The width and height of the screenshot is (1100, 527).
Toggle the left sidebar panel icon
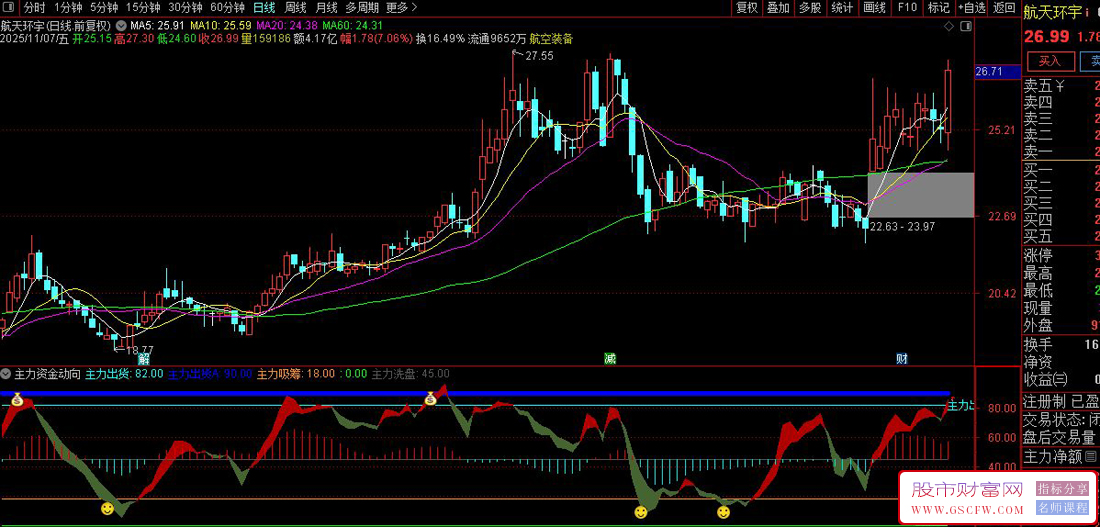click(x=8, y=8)
